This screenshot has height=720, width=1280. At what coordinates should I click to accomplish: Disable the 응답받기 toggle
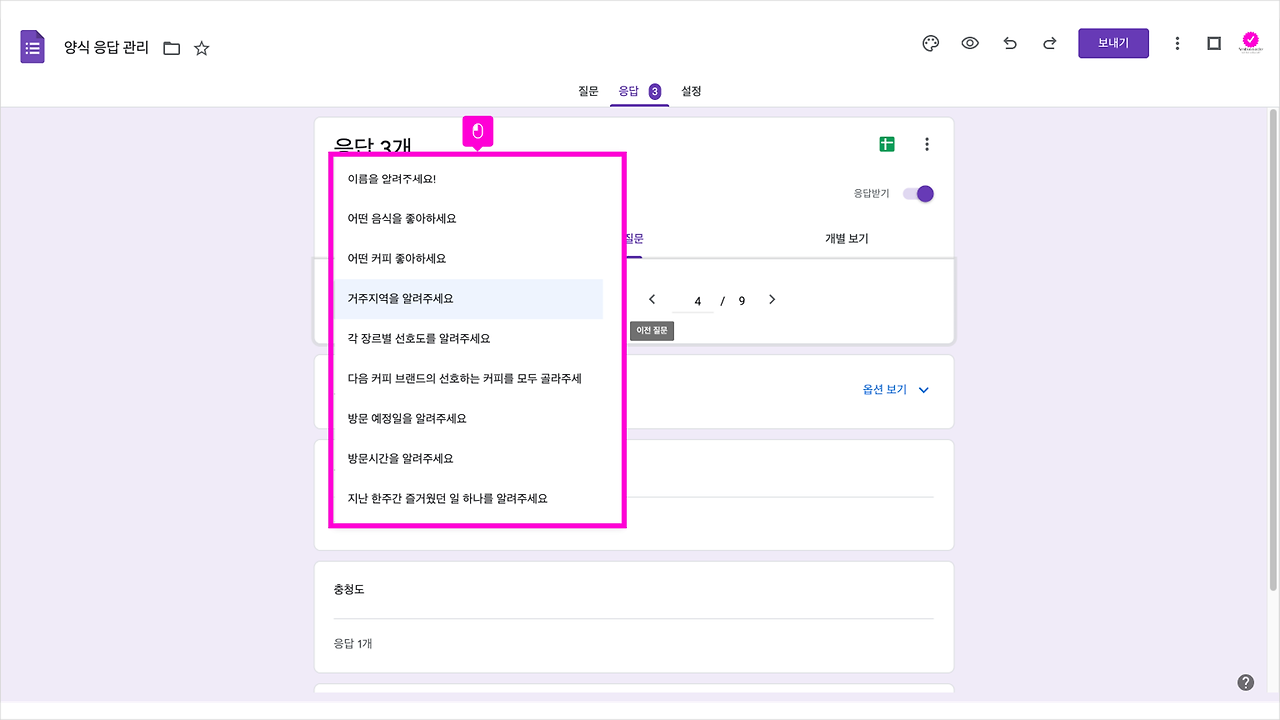917,193
